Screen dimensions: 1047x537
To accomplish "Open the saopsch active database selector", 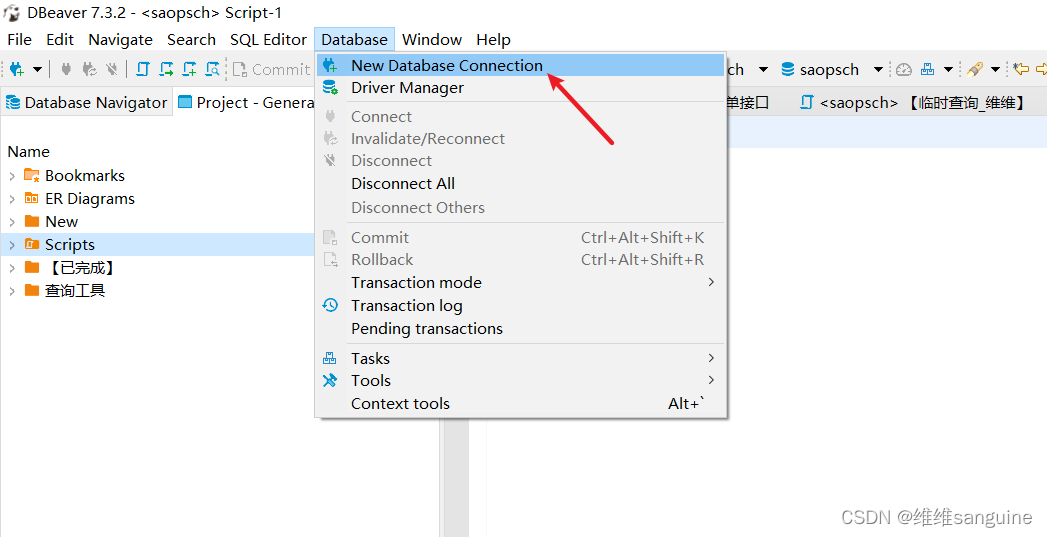I will coord(820,69).
